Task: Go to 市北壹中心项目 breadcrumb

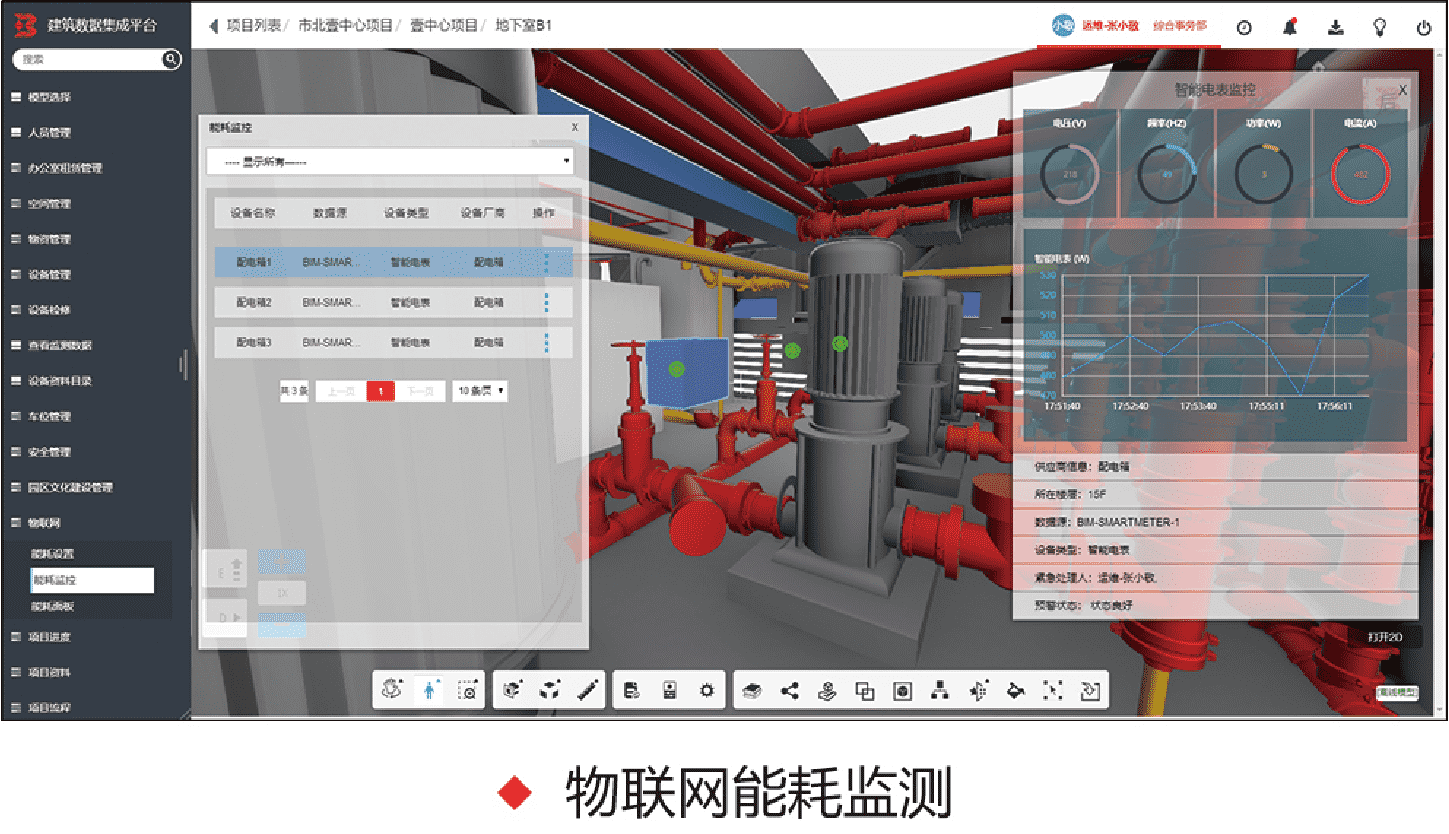Action: pyautogui.click(x=345, y=26)
